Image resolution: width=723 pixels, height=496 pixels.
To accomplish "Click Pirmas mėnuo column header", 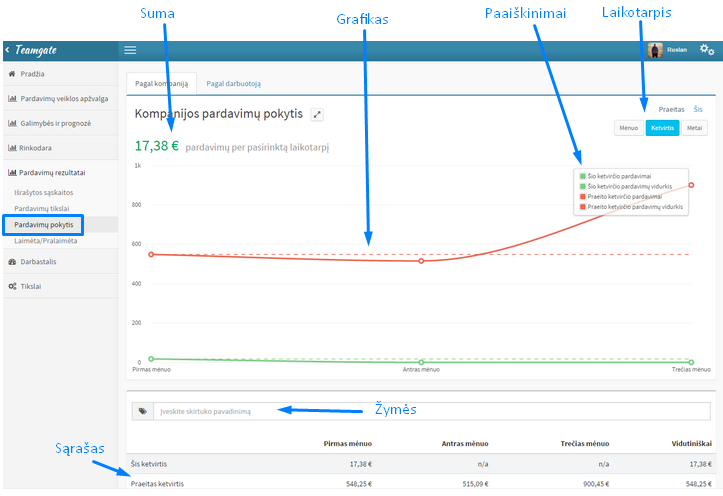I will 348,443.
